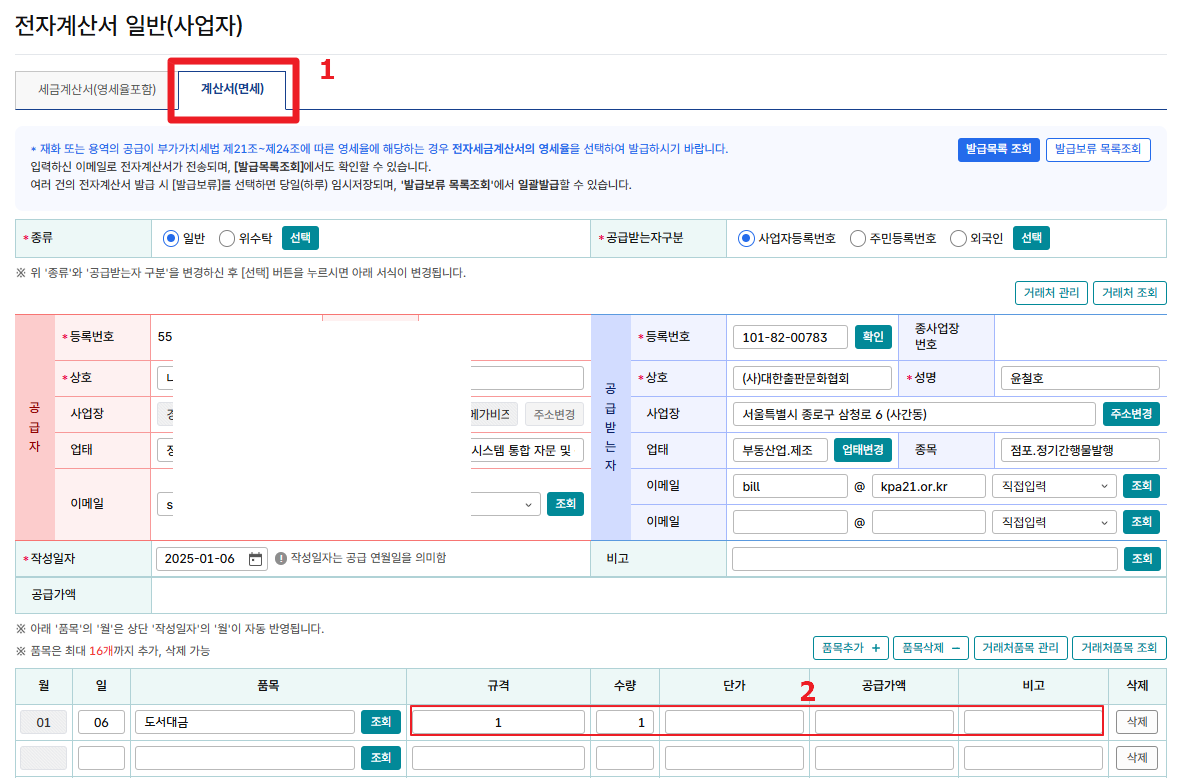Screen dimensions: 1183x778
Task: Choose 주민등록번호 as recipient type
Action: click(858, 238)
